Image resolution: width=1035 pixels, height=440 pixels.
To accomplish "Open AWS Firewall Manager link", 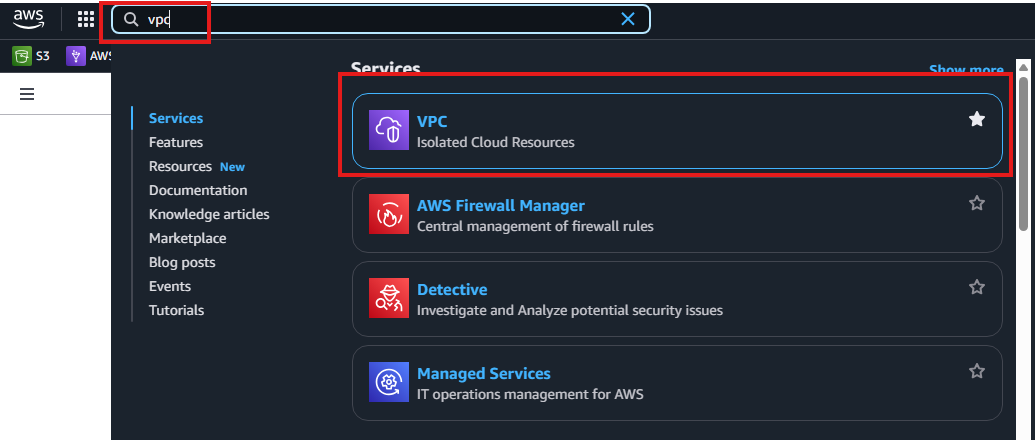I will pyautogui.click(x=500, y=205).
